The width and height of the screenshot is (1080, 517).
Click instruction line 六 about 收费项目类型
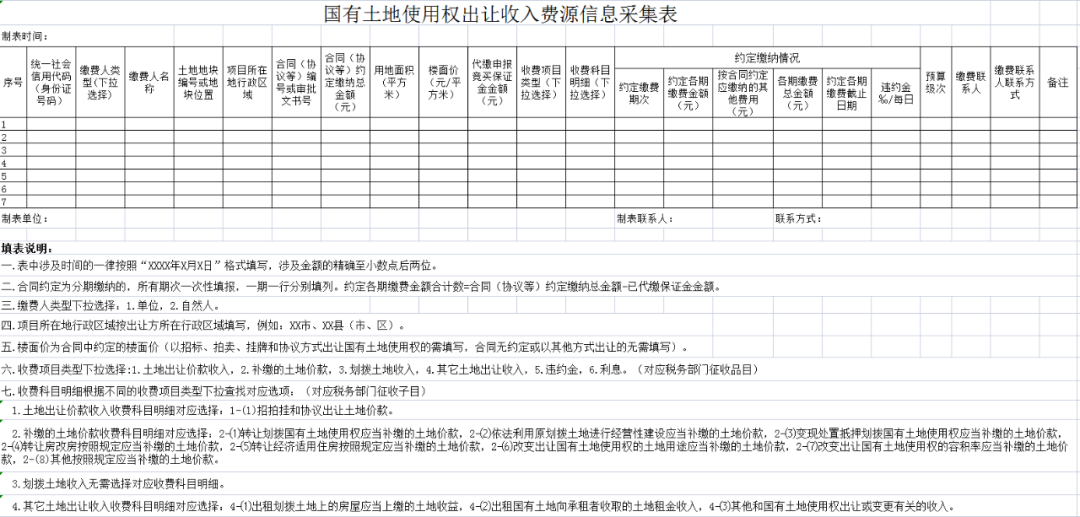[x=380, y=370]
